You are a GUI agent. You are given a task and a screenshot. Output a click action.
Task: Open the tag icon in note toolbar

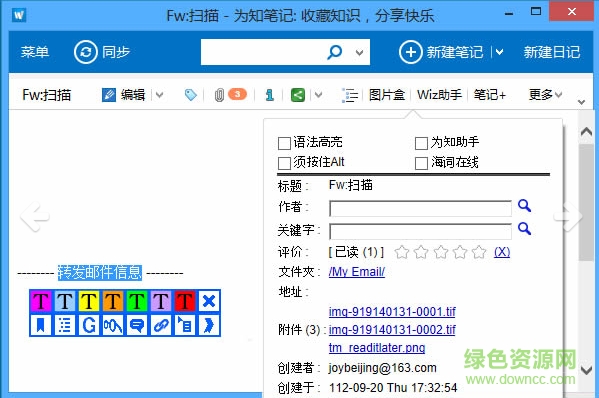(x=191, y=95)
